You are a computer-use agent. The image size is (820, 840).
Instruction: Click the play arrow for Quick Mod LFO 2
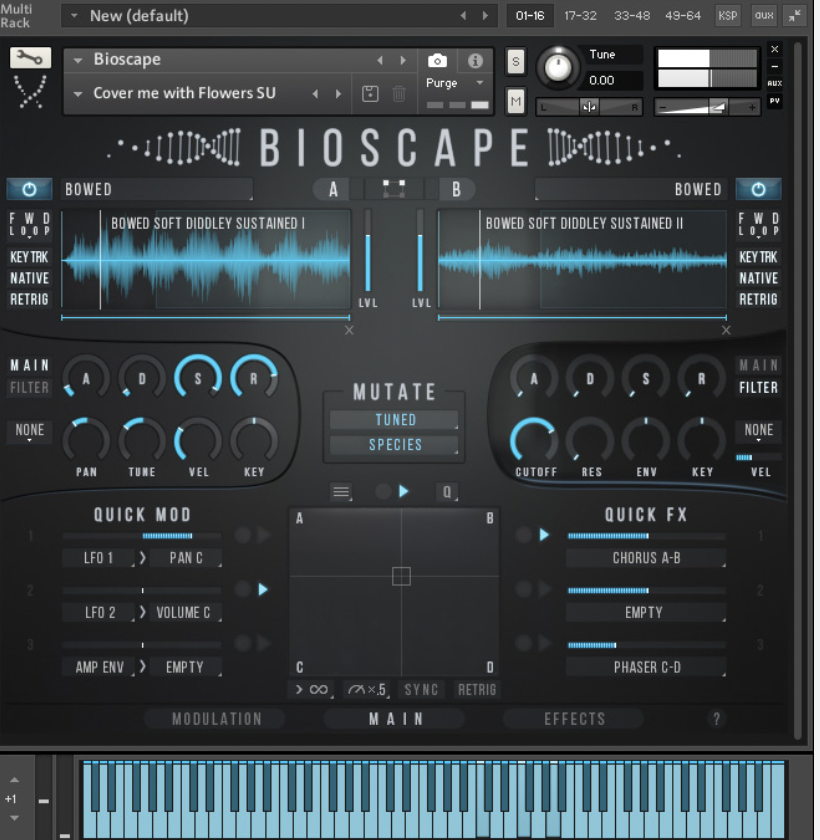pos(263,589)
